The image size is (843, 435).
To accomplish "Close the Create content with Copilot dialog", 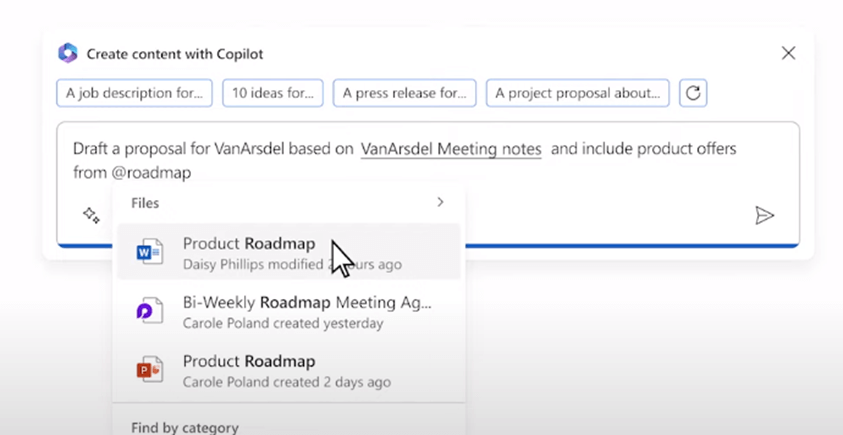I will coord(788,53).
